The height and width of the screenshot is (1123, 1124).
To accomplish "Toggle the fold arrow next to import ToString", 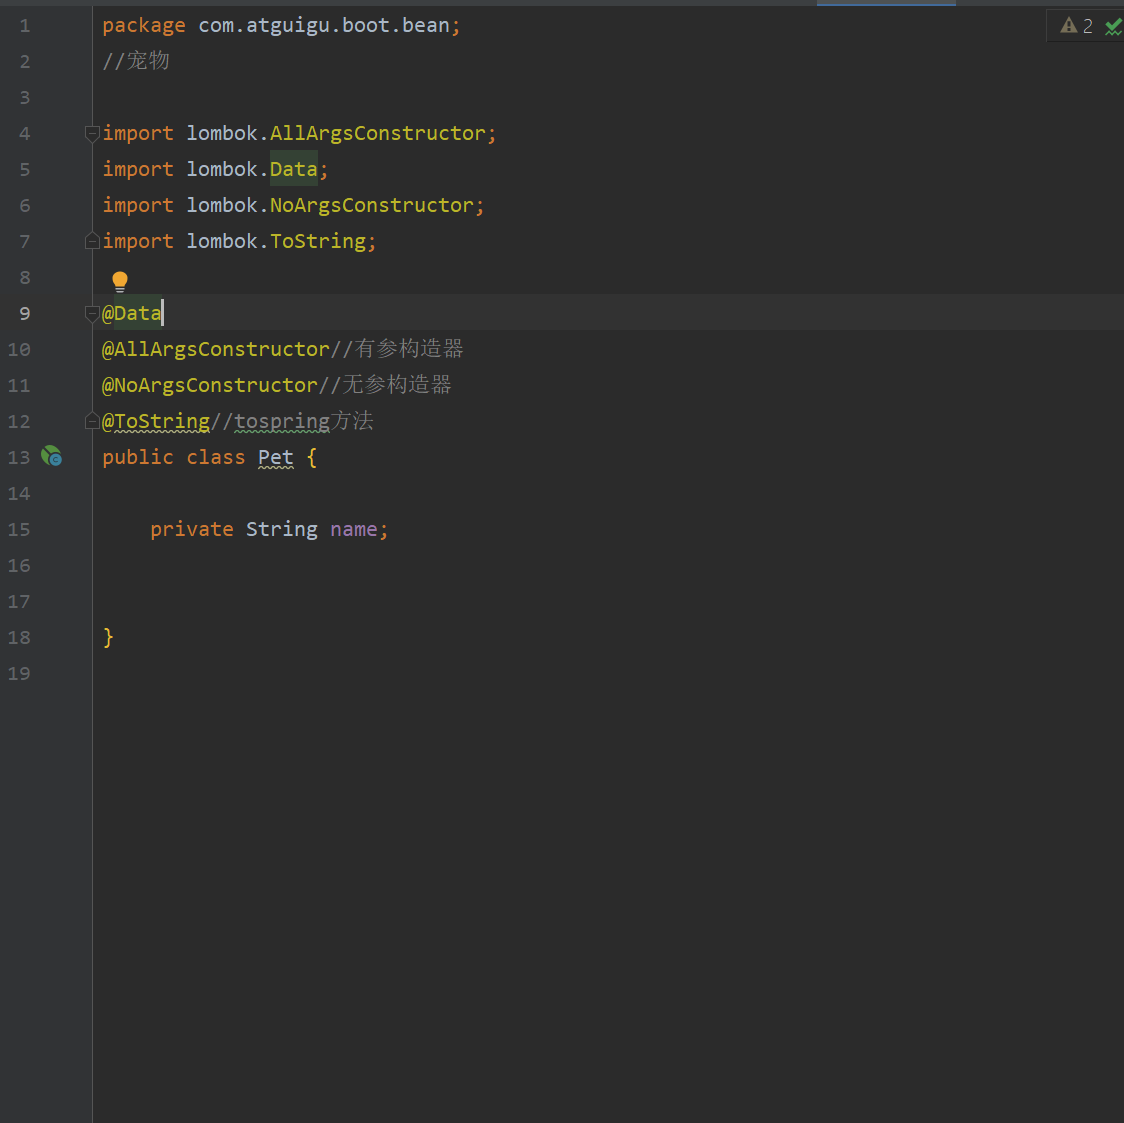I will [x=91, y=240].
